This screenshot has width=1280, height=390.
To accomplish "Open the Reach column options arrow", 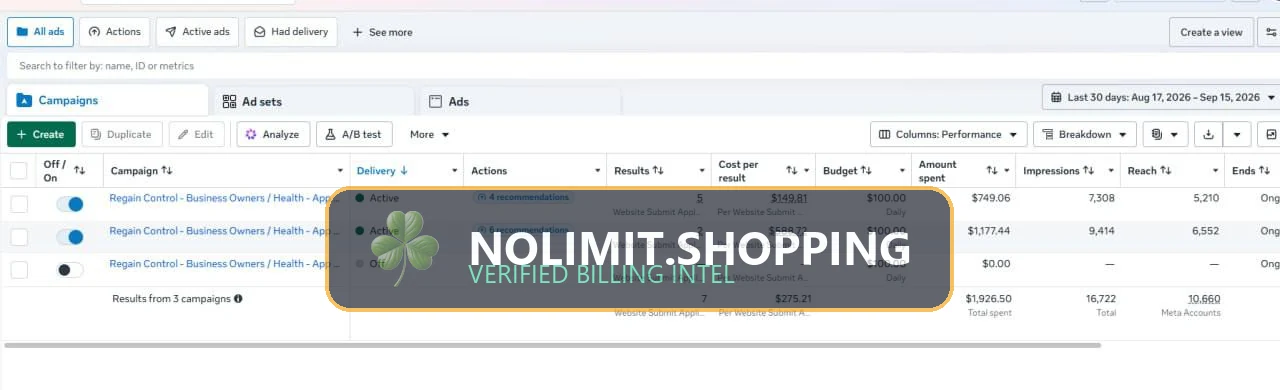I will tap(1216, 171).
